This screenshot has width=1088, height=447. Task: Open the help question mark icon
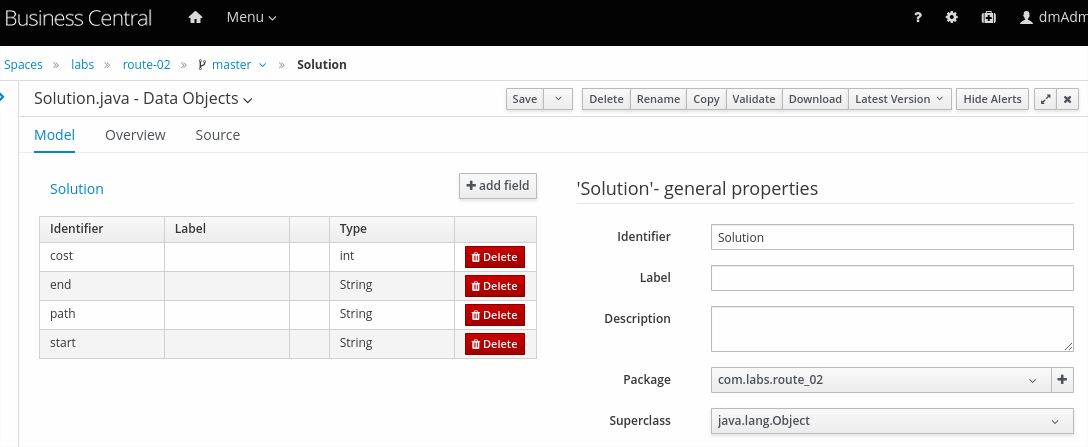[918, 18]
